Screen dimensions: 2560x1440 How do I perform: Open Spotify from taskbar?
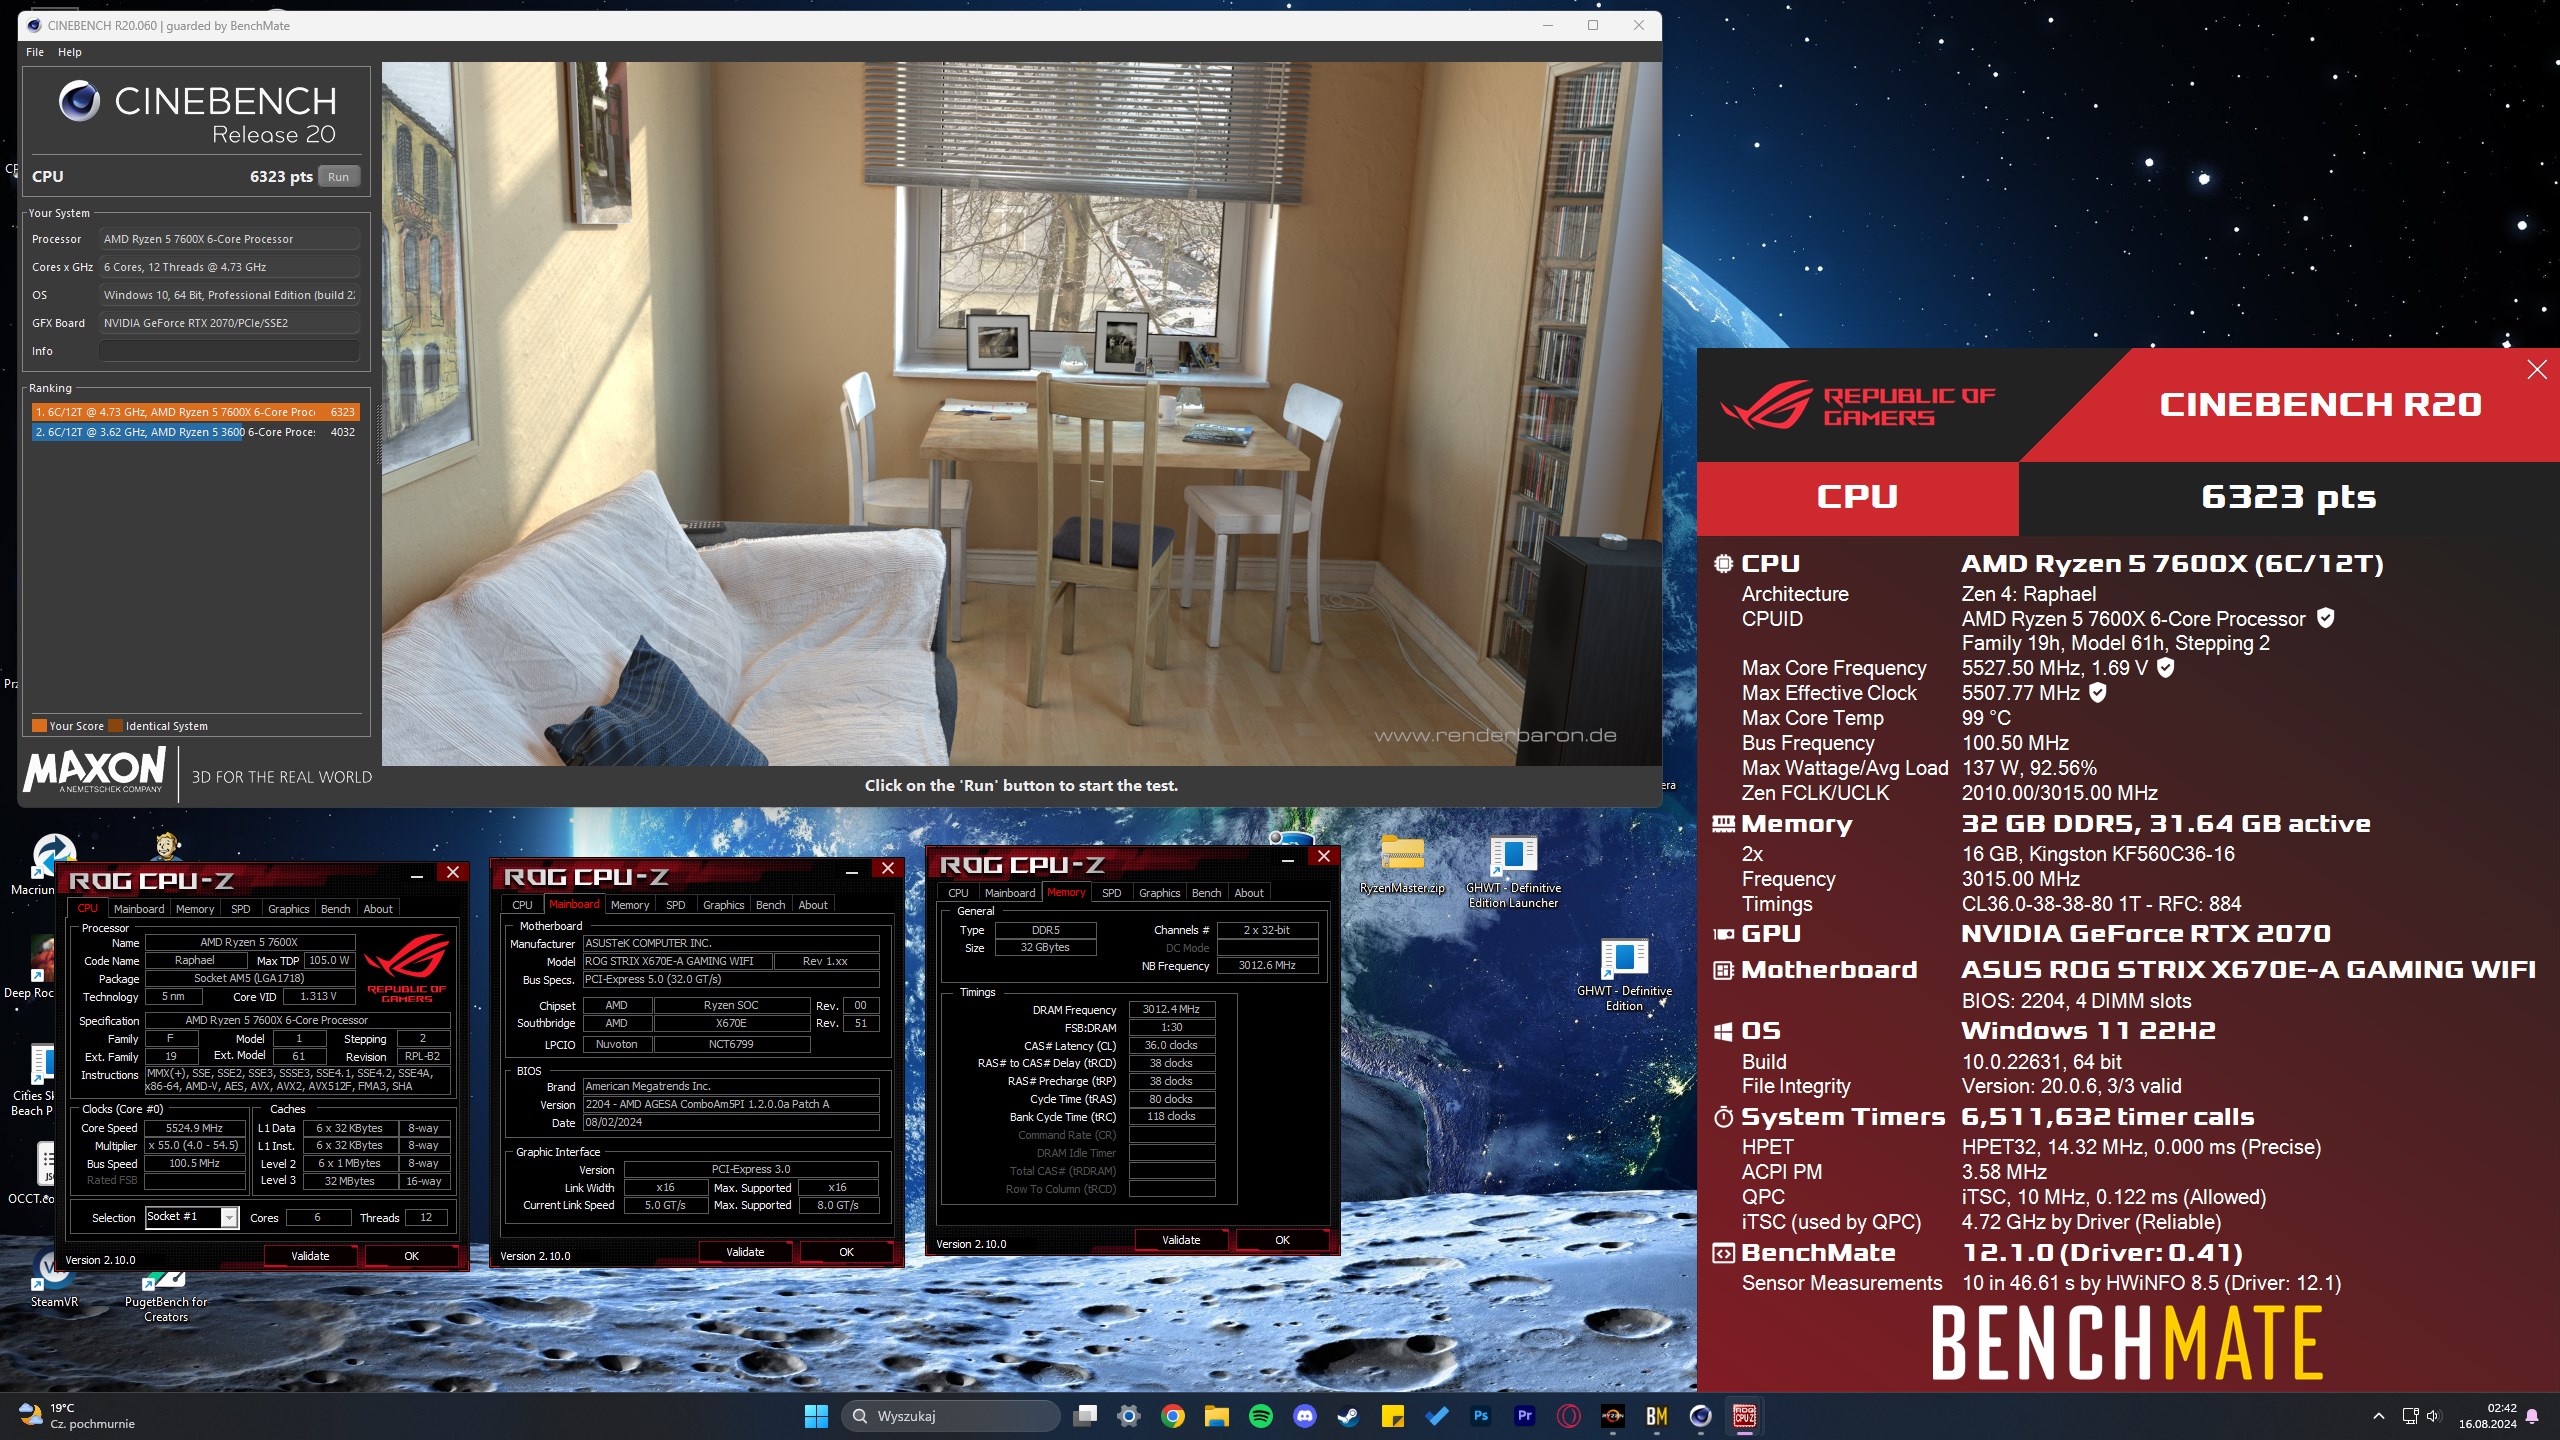[x=1261, y=1416]
